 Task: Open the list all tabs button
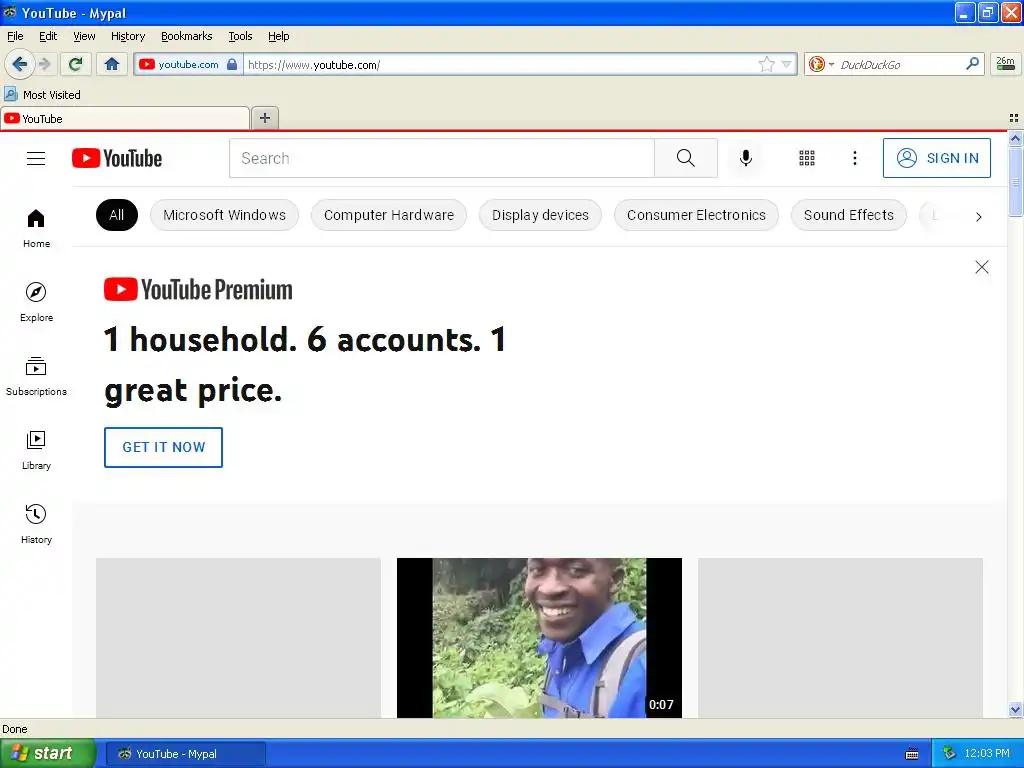(x=1014, y=118)
